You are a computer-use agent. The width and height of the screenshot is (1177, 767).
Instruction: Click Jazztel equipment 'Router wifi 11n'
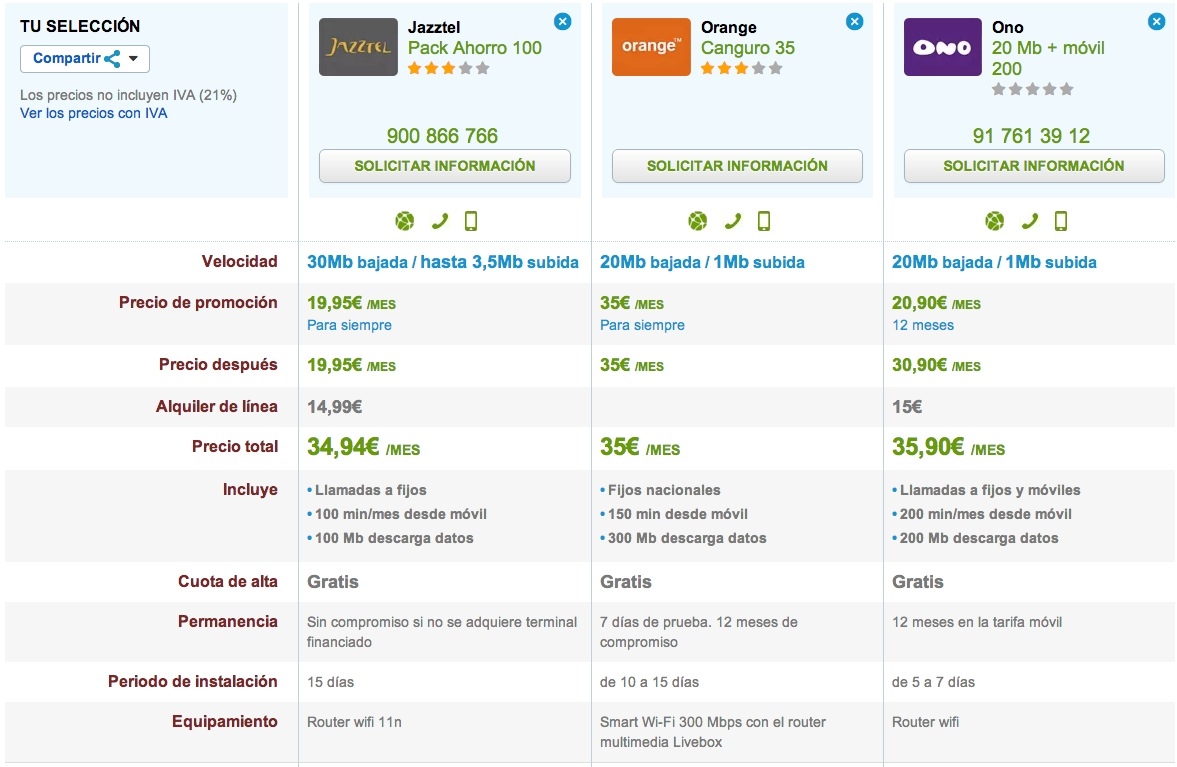354,722
